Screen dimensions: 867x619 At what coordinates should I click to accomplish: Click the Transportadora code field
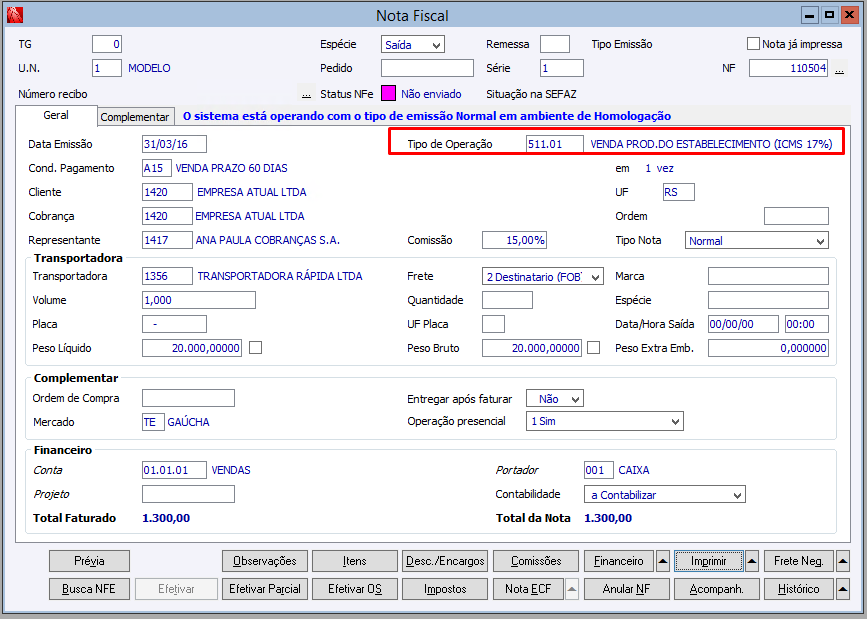pyautogui.click(x=167, y=276)
